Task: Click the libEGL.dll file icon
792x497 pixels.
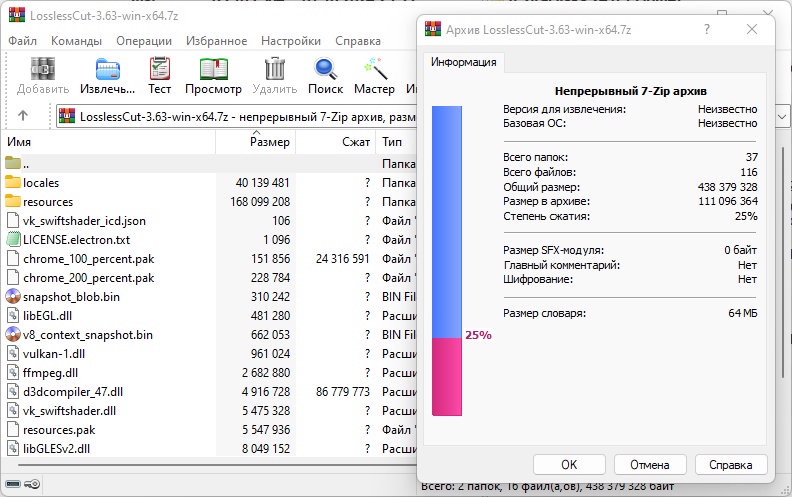Action: (x=13, y=316)
